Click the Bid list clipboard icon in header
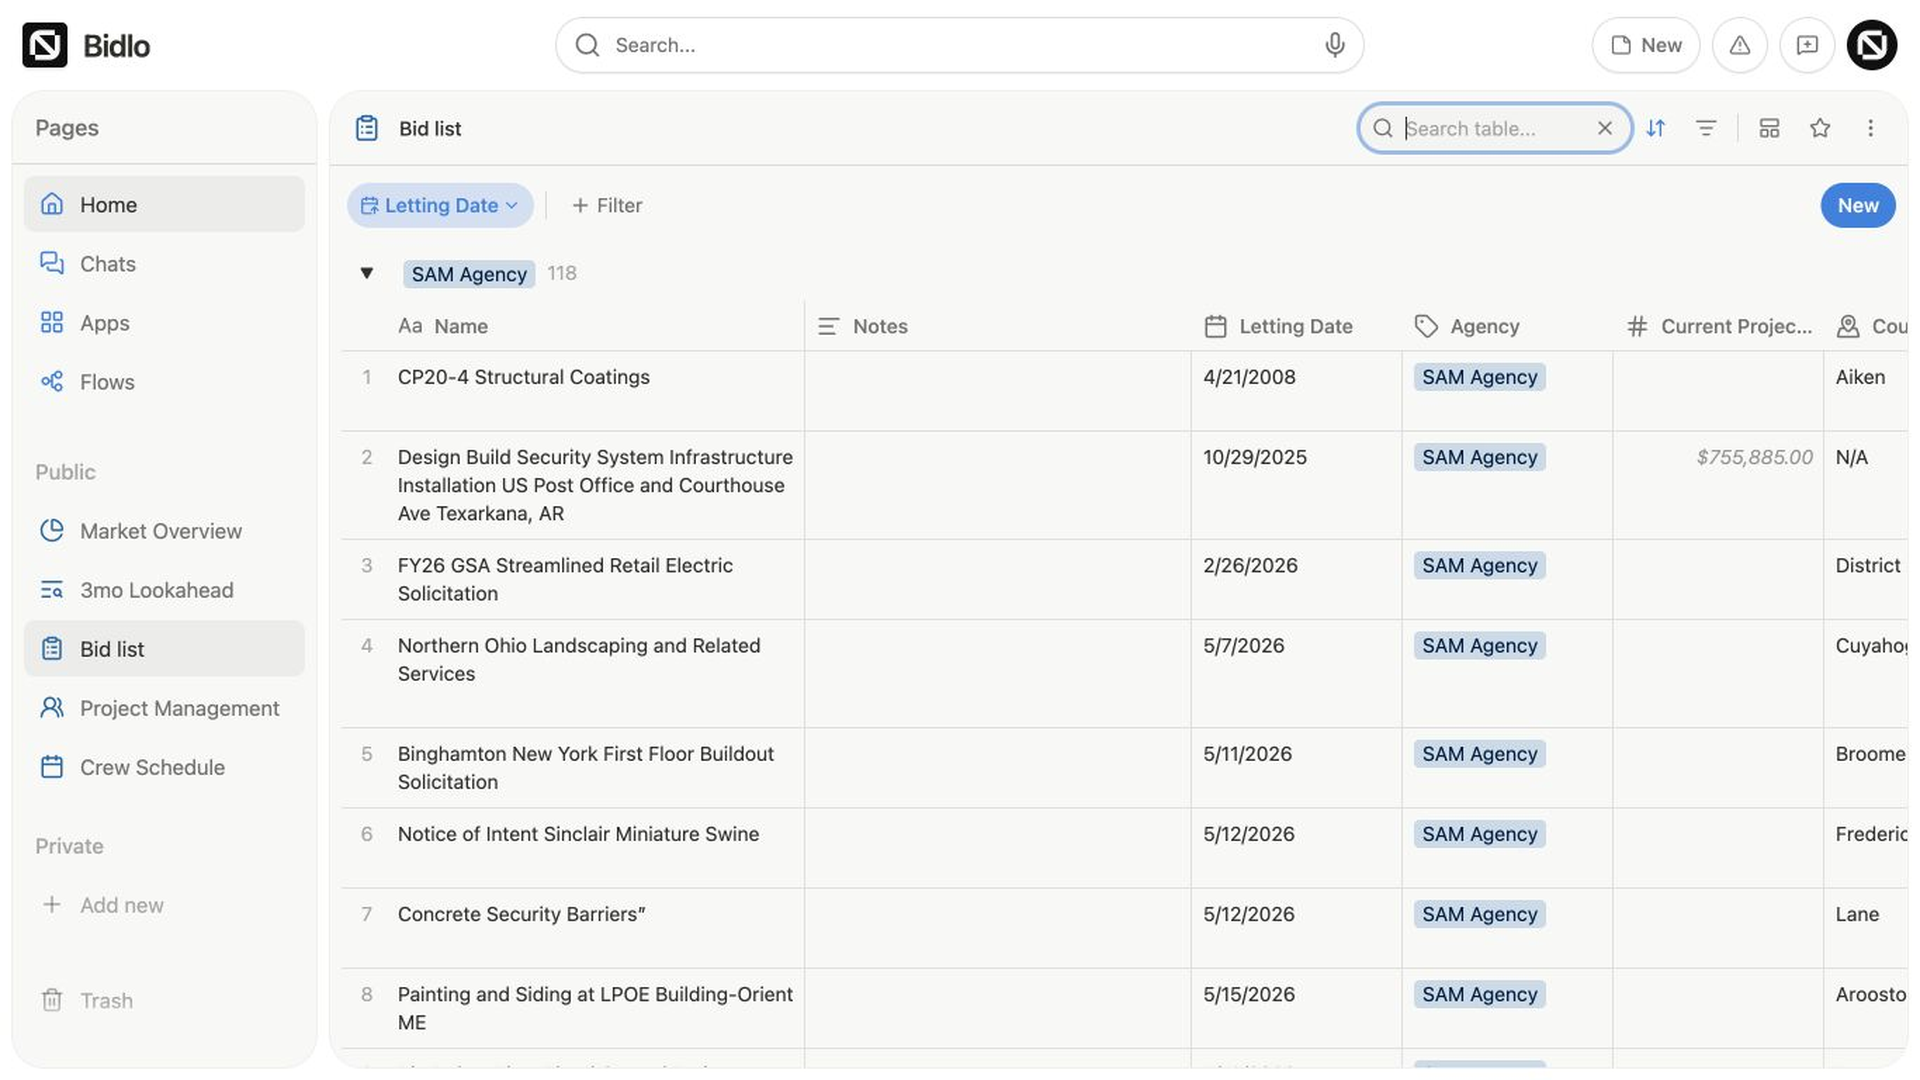Image resolution: width=1920 pixels, height=1080 pixels. pos(367,128)
